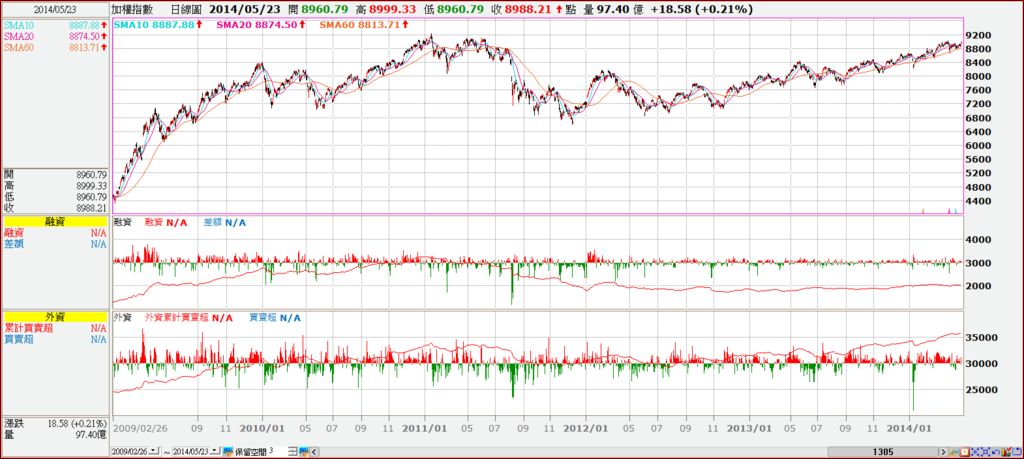1024x459 pixels.
Task: Select the 融資 yellow panel header
Action: coord(55,223)
